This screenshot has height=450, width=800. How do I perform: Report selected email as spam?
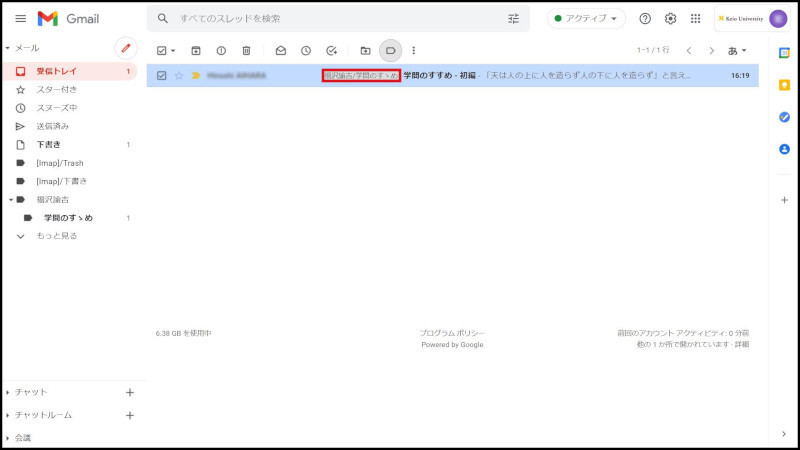(221, 50)
